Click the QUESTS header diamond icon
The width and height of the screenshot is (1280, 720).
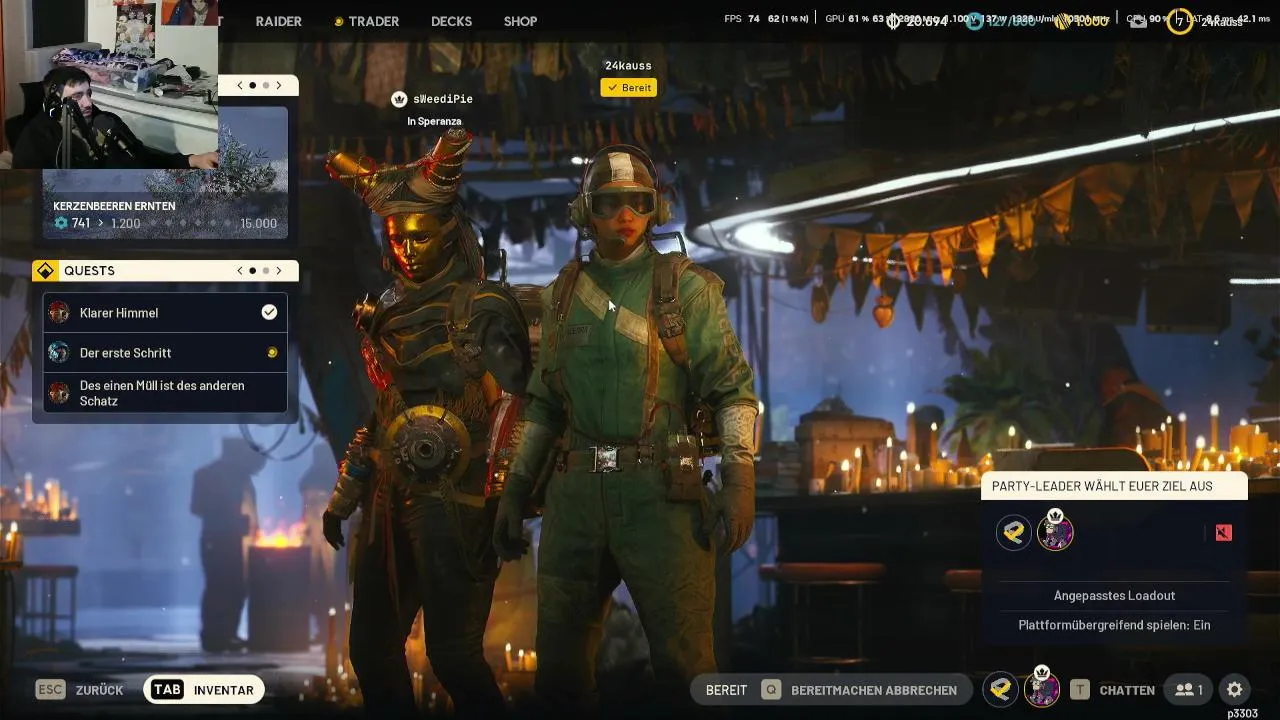[x=44, y=271]
